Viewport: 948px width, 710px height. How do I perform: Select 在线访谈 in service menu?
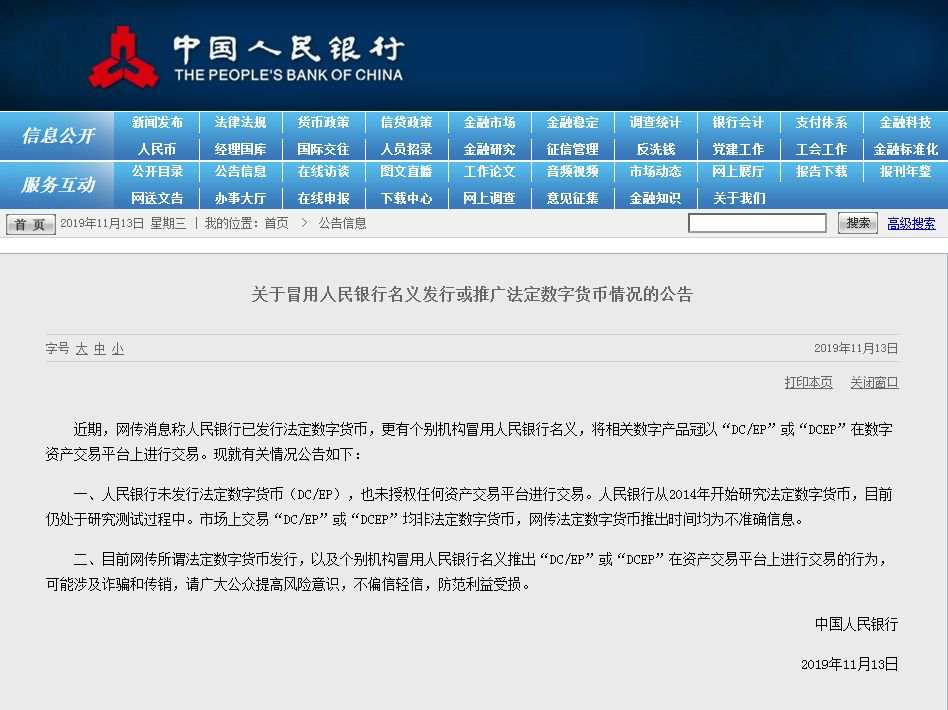click(323, 171)
